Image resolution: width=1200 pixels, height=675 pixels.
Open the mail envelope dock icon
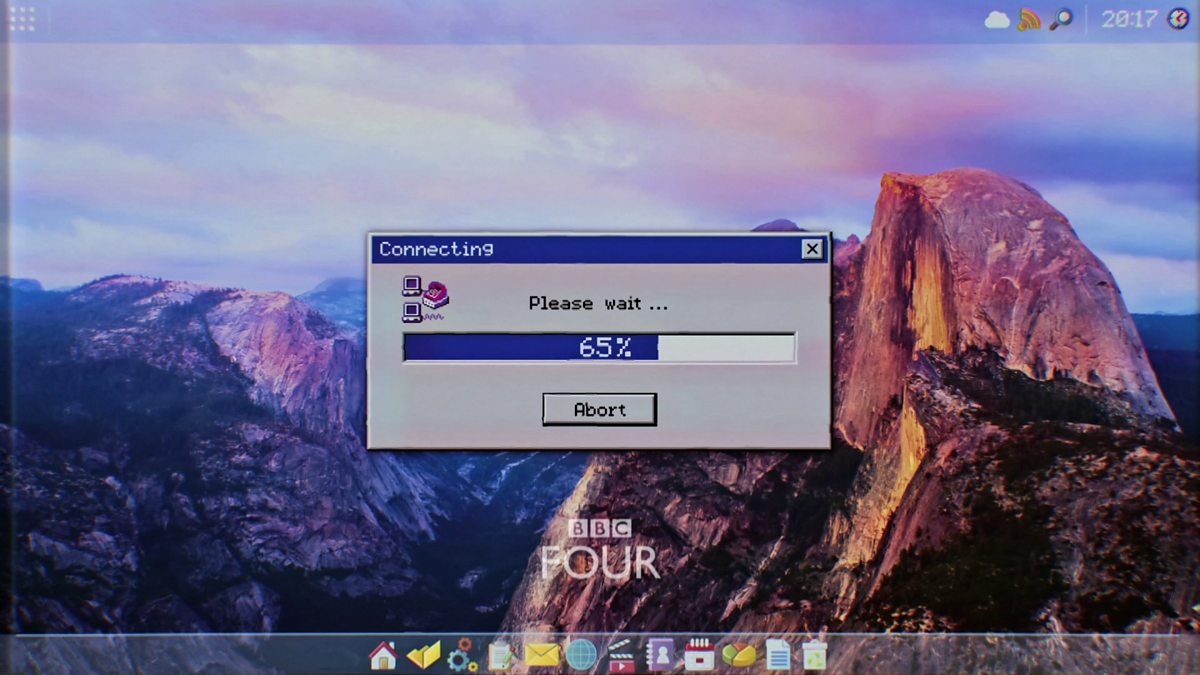pyautogui.click(x=542, y=655)
